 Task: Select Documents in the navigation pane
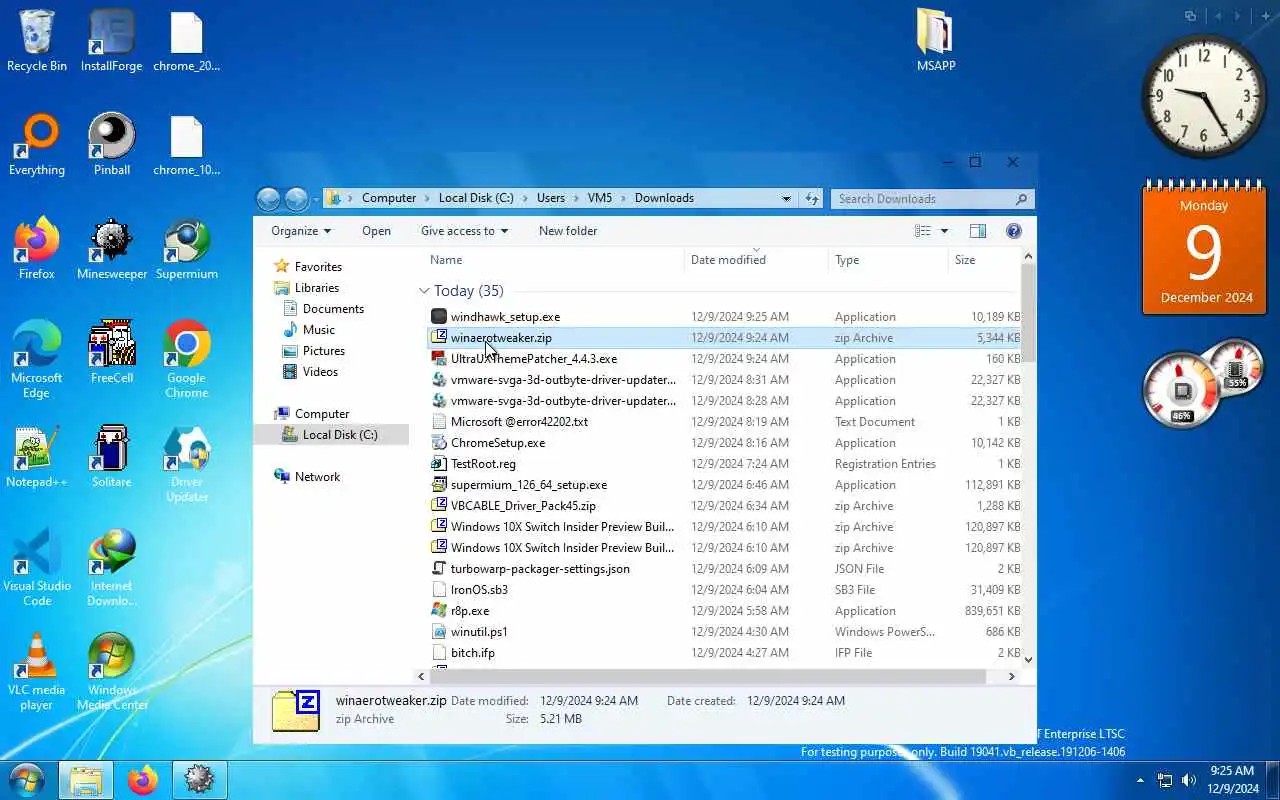[333, 309]
